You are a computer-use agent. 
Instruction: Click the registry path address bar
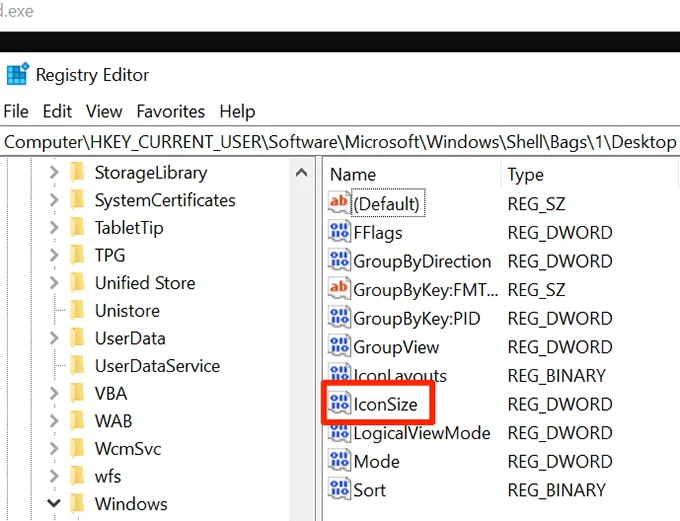click(340, 142)
